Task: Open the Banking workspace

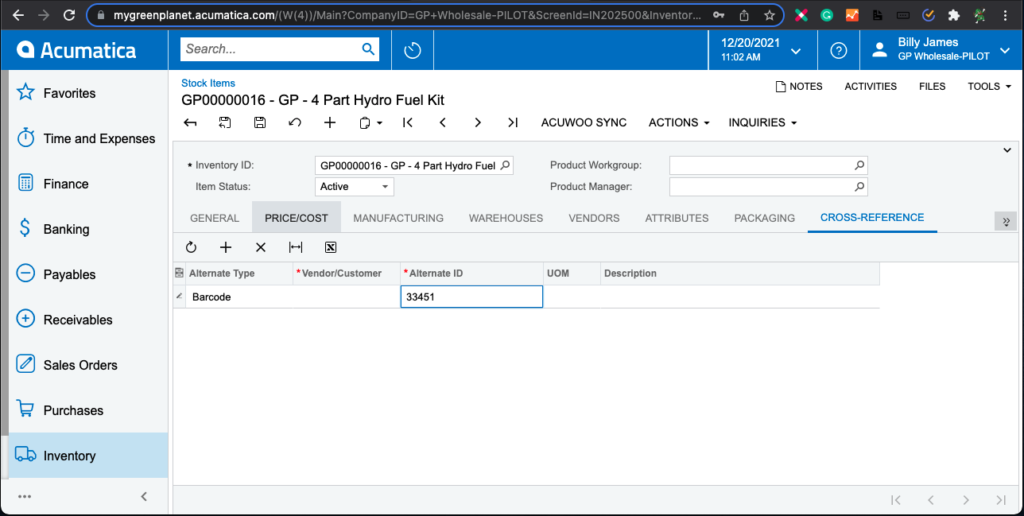Action: 89,229
